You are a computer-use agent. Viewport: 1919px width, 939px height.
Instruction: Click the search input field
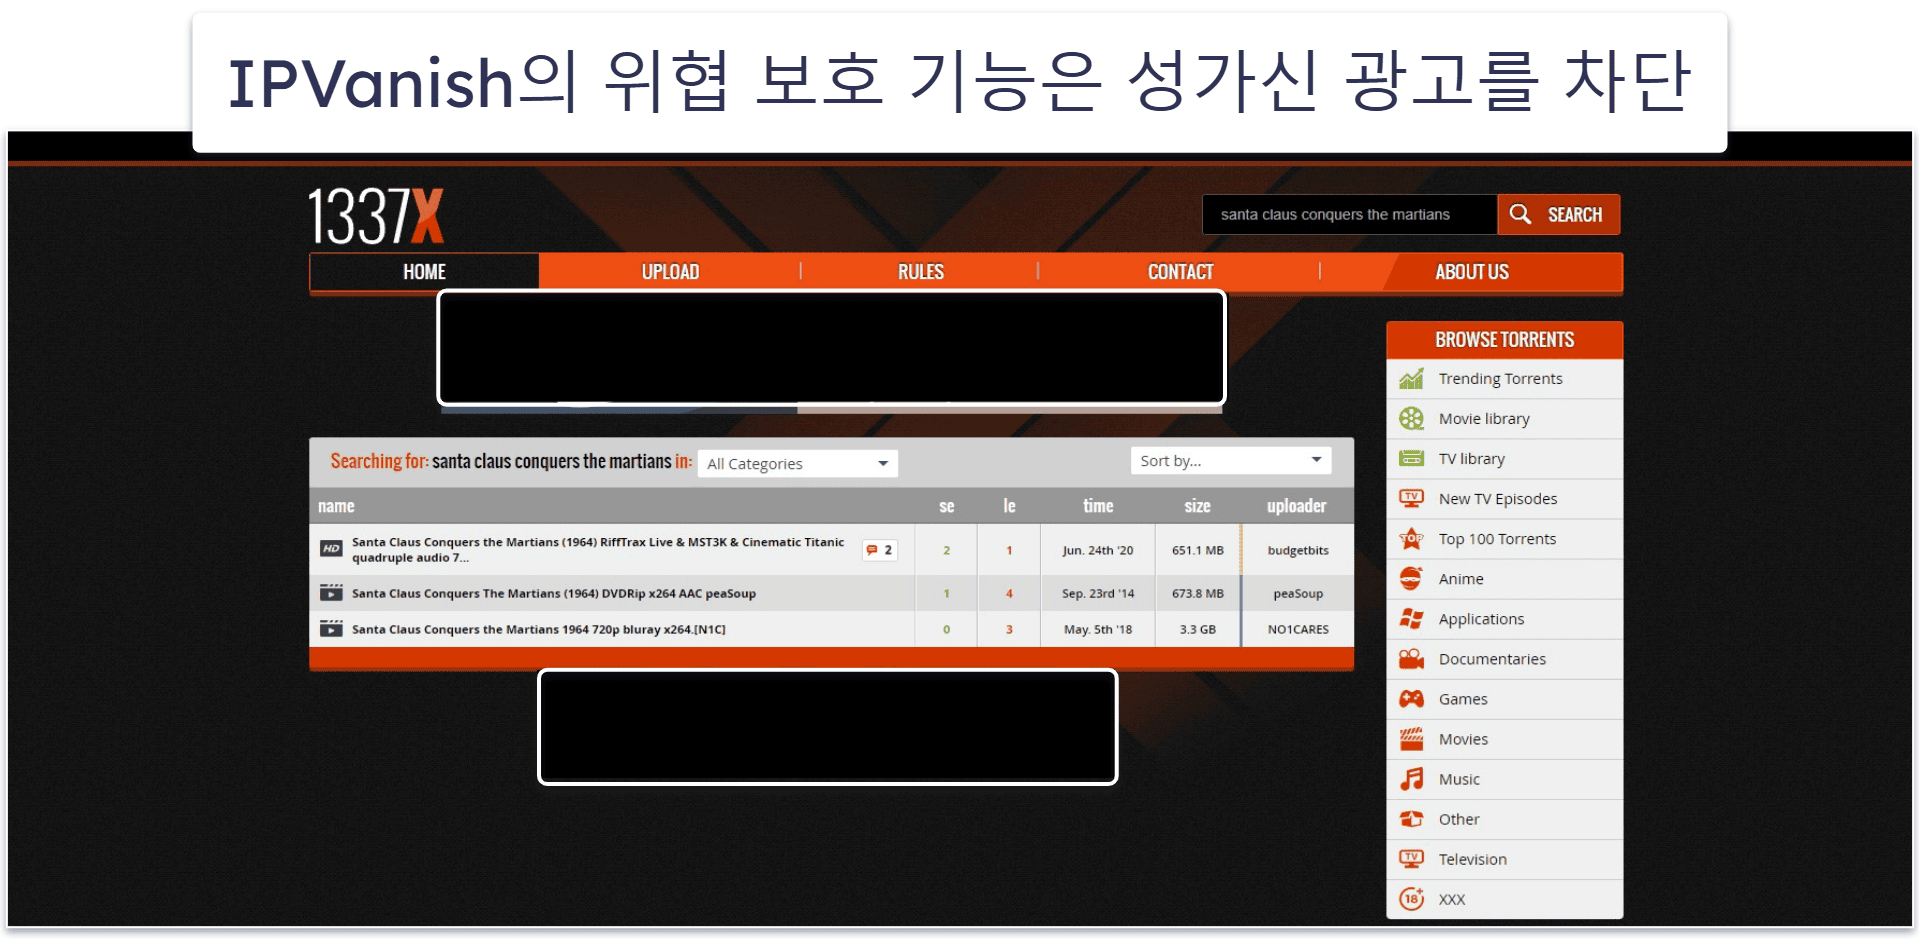coord(1350,214)
